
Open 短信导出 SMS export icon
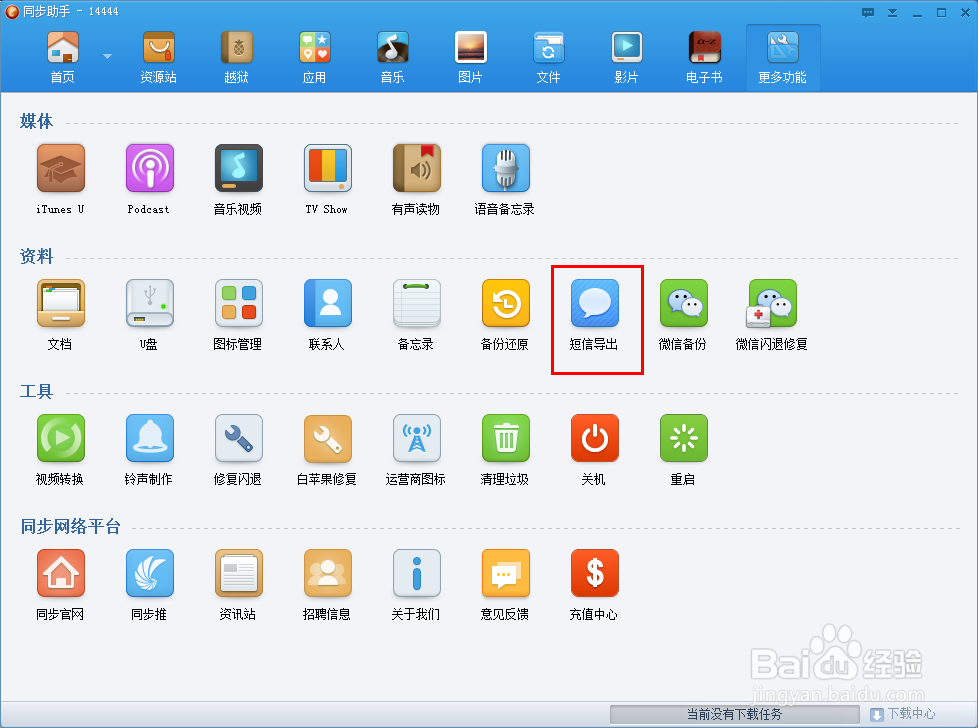point(595,303)
